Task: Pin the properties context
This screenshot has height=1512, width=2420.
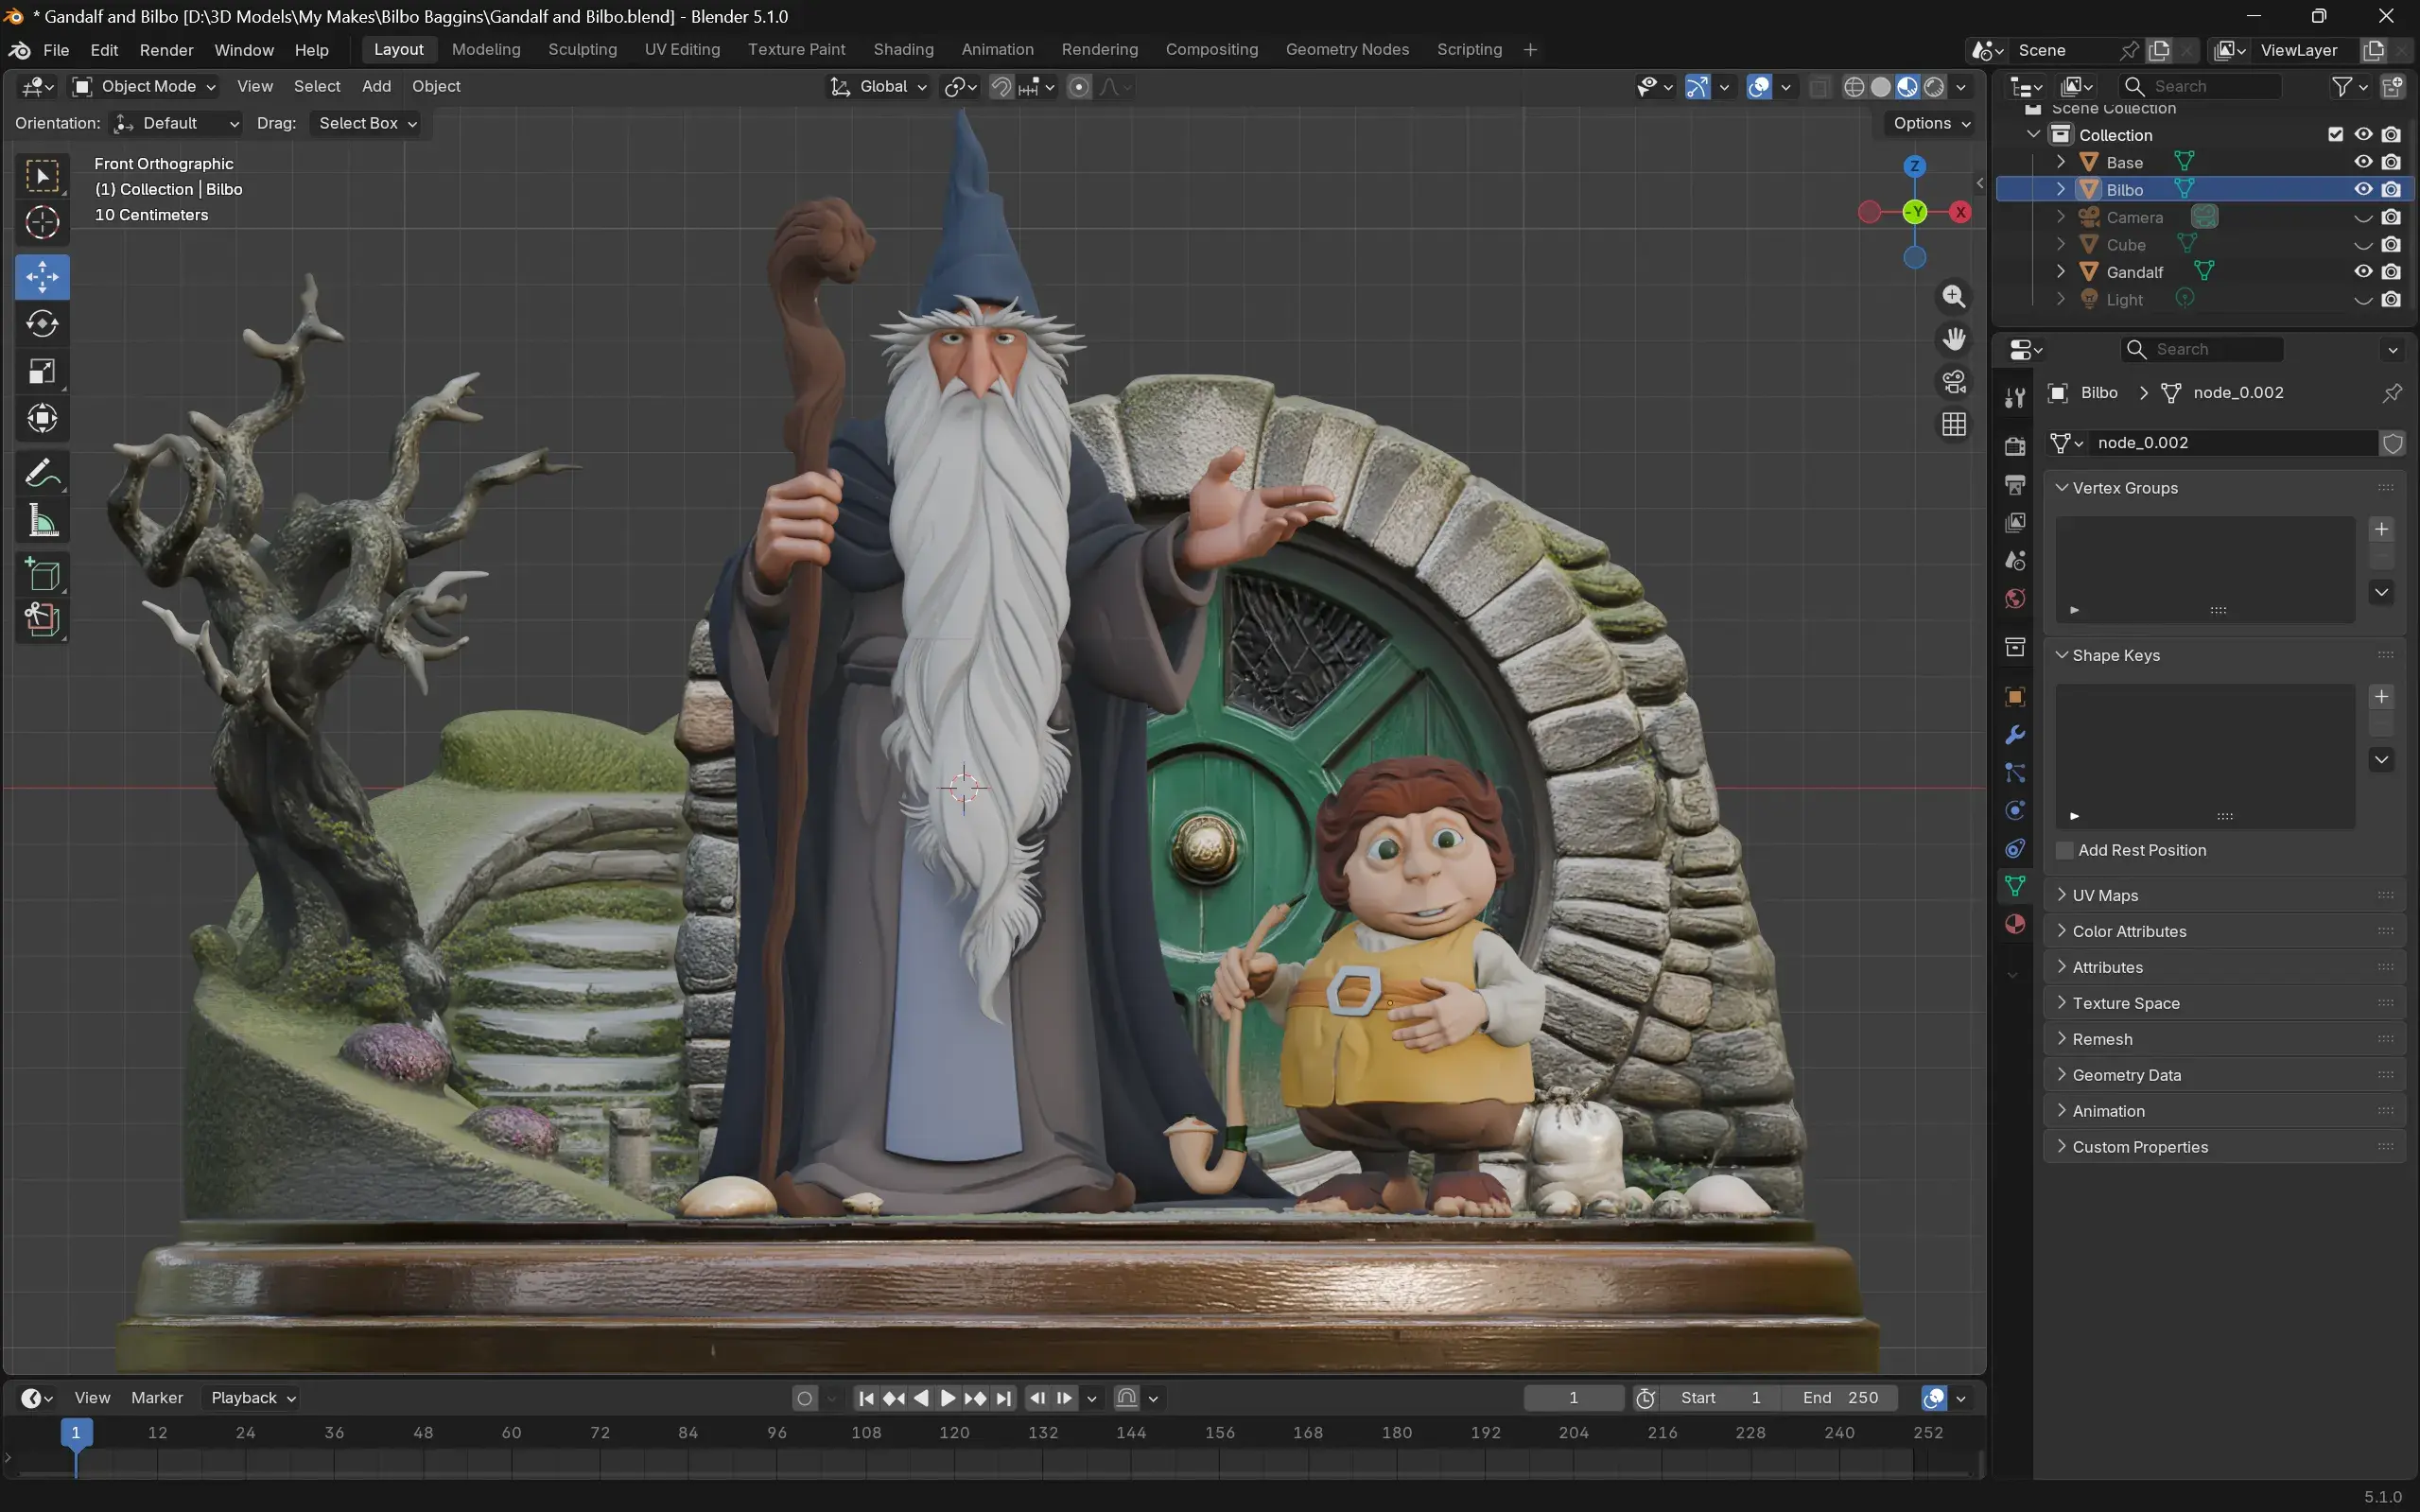Action: [2391, 393]
